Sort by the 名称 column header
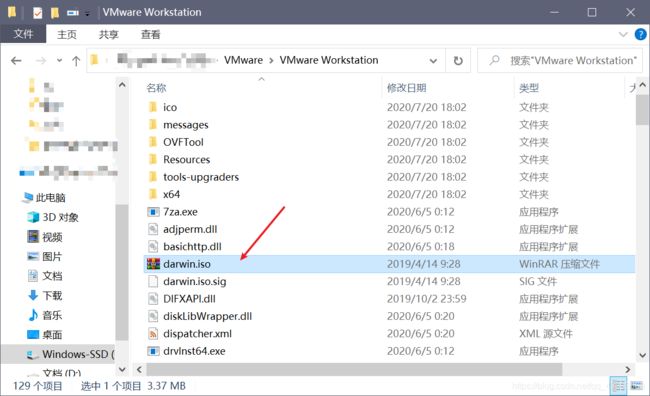The width and height of the screenshot is (650, 396). [x=156, y=87]
